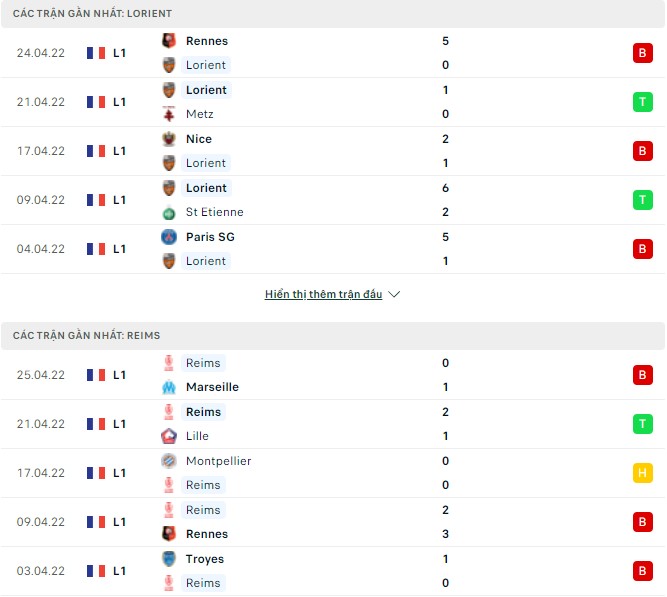
Task: Click the Montpellier club crest icon
Action: pos(169,461)
